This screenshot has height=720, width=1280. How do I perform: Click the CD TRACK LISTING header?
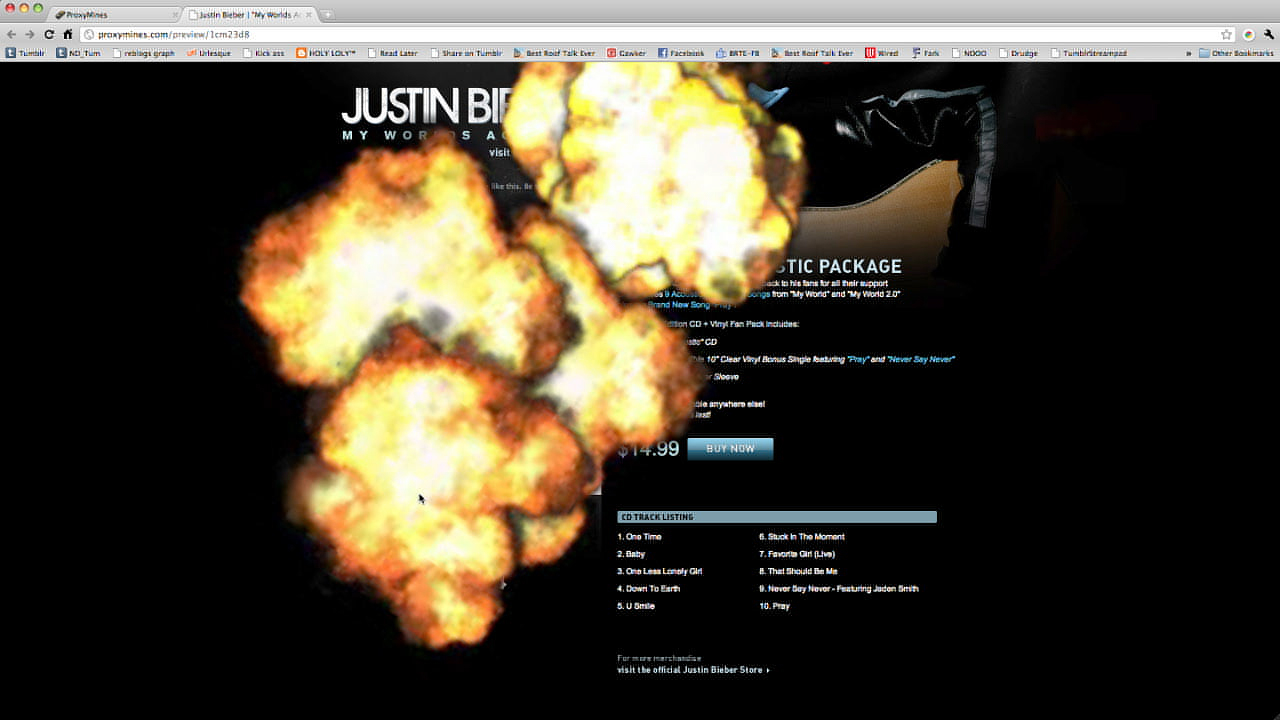777,517
